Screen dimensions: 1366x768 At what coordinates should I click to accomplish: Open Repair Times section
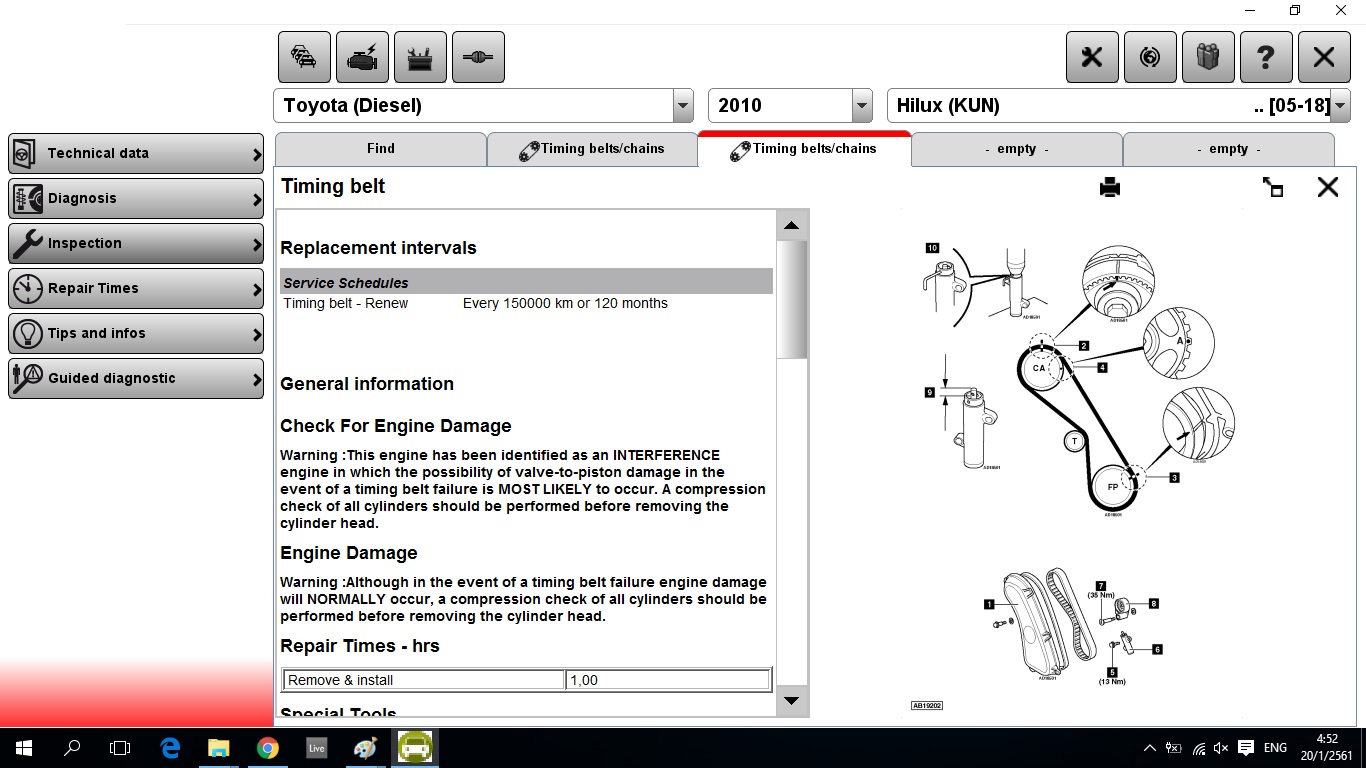tap(136, 289)
